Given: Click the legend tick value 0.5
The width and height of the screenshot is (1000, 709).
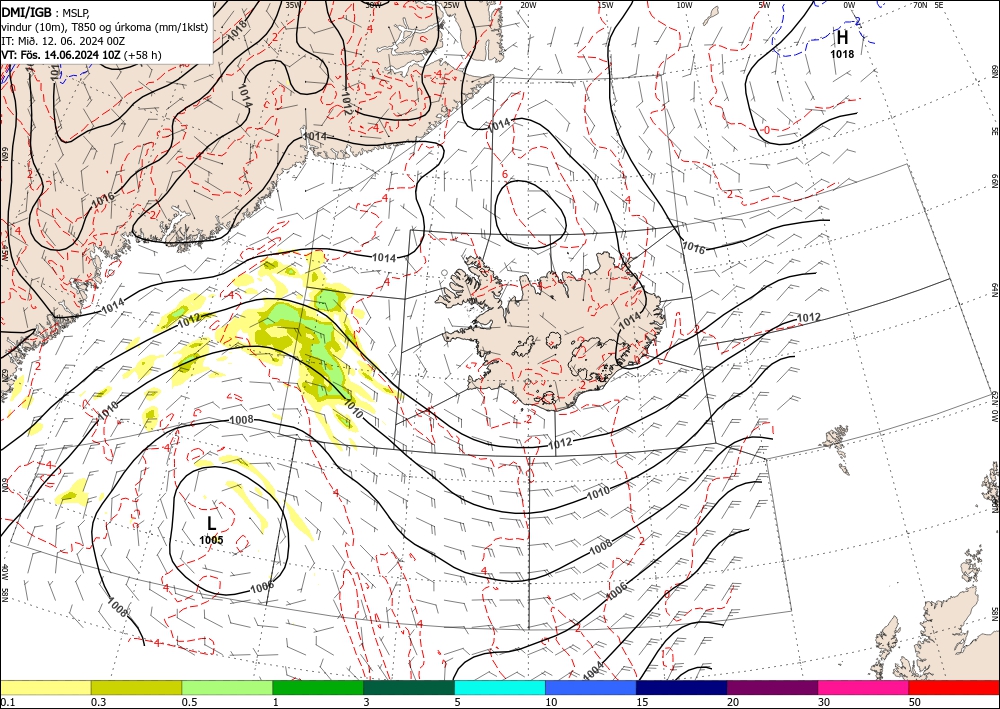Looking at the screenshot, I should (x=189, y=702).
